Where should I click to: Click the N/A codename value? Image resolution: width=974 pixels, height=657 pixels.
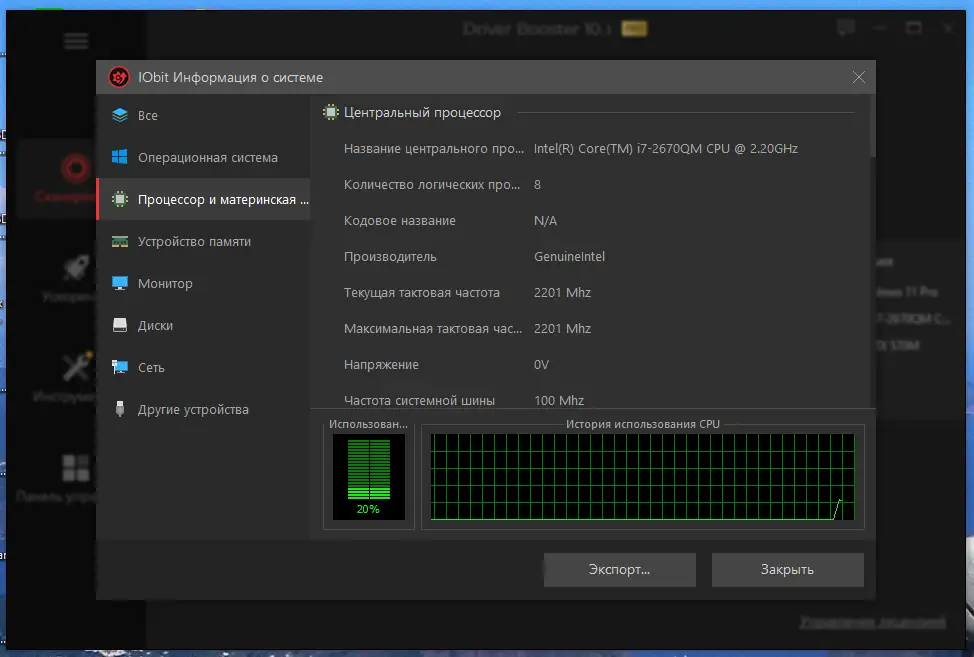coord(545,220)
